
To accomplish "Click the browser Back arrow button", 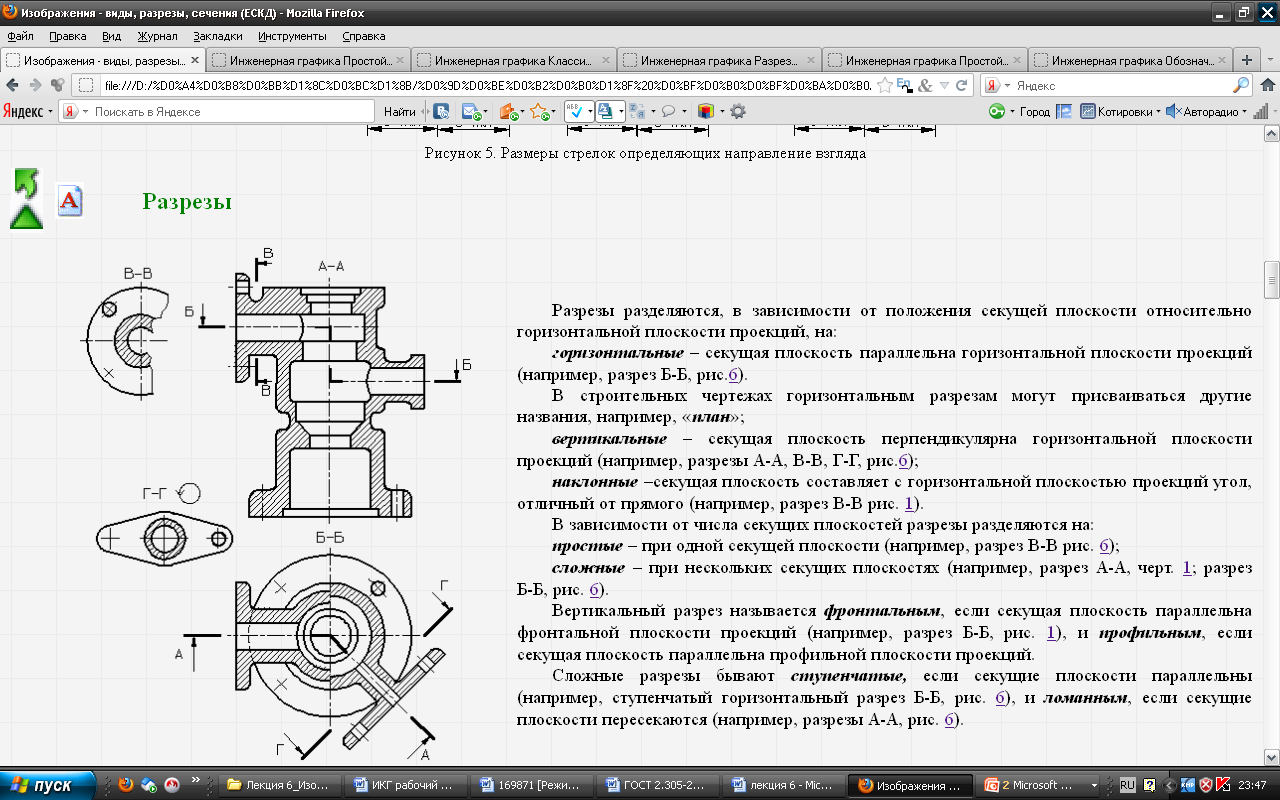I will (12, 86).
